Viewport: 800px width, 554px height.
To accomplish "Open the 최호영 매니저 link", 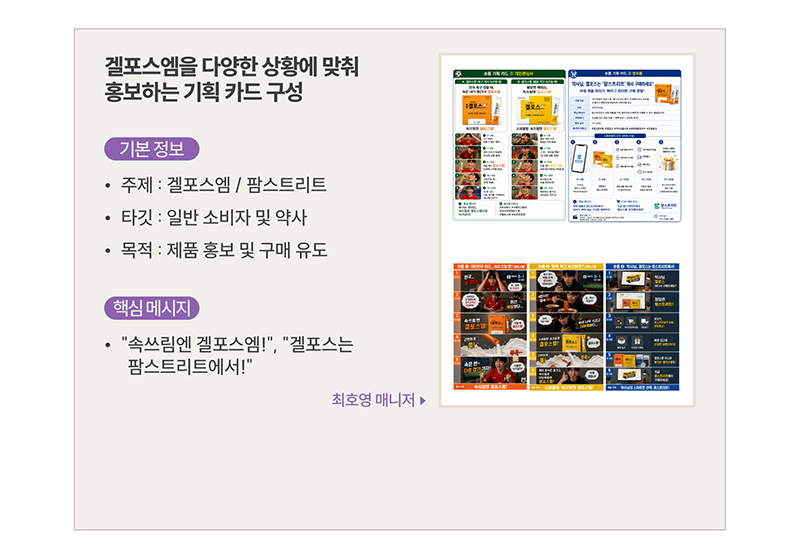I will click(379, 400).
